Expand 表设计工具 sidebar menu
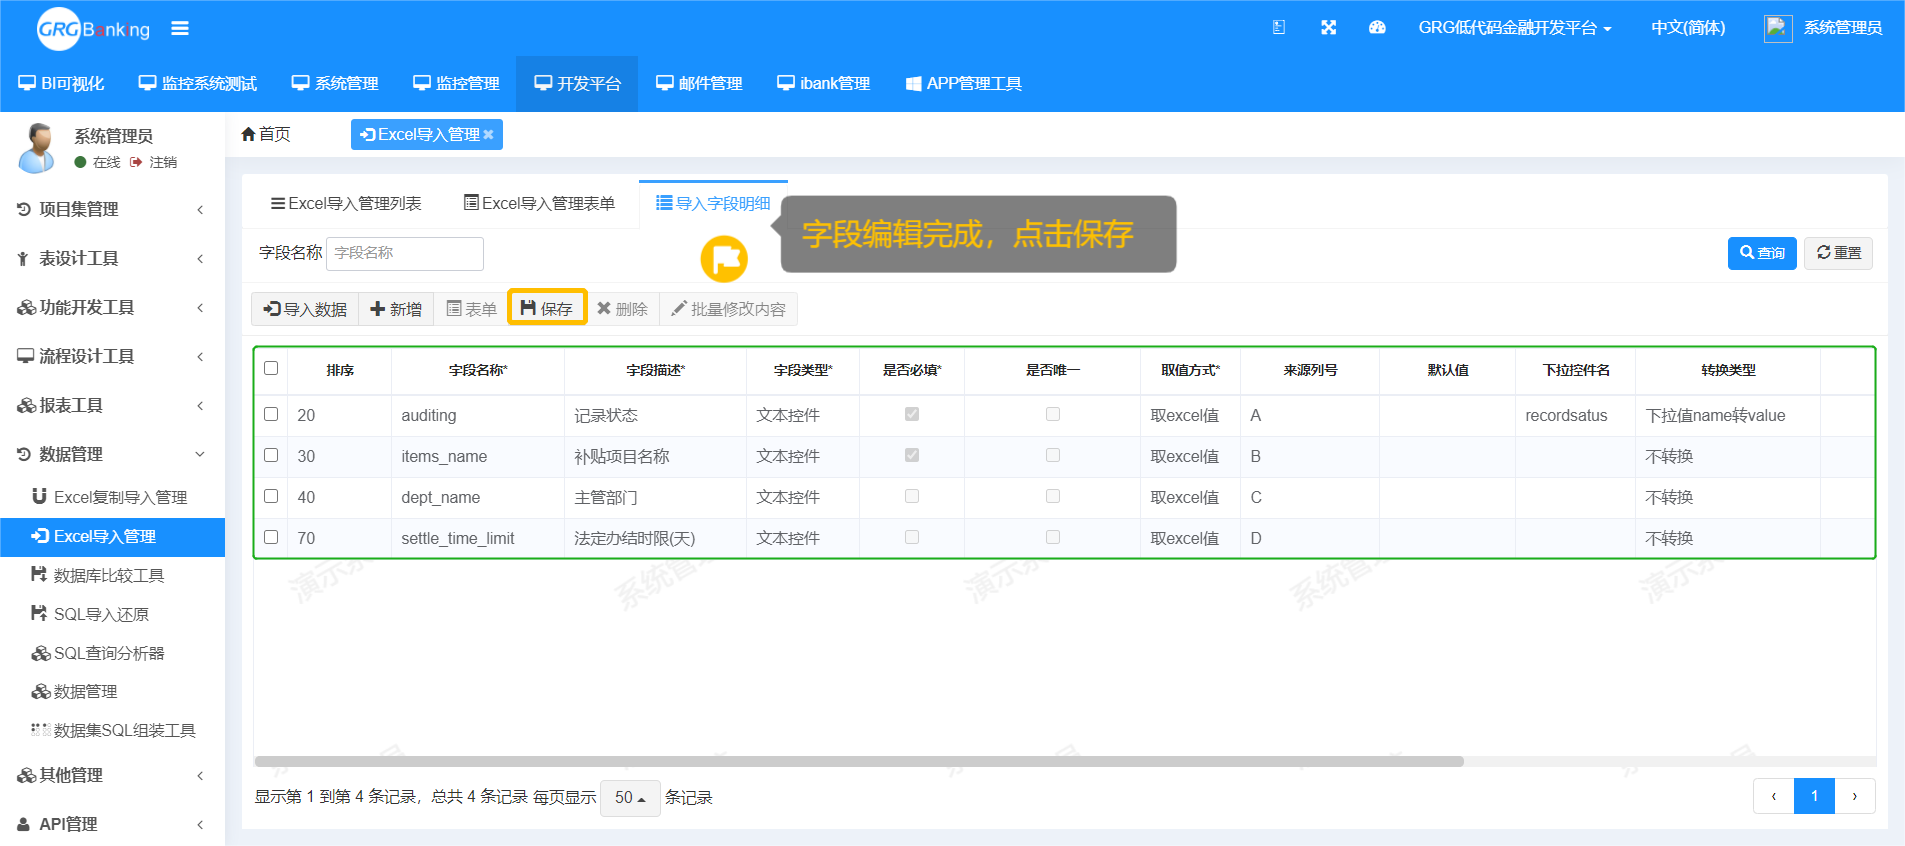Viewport: 1905px width, 846px height. pyautogui.click(x=112, y=258)
